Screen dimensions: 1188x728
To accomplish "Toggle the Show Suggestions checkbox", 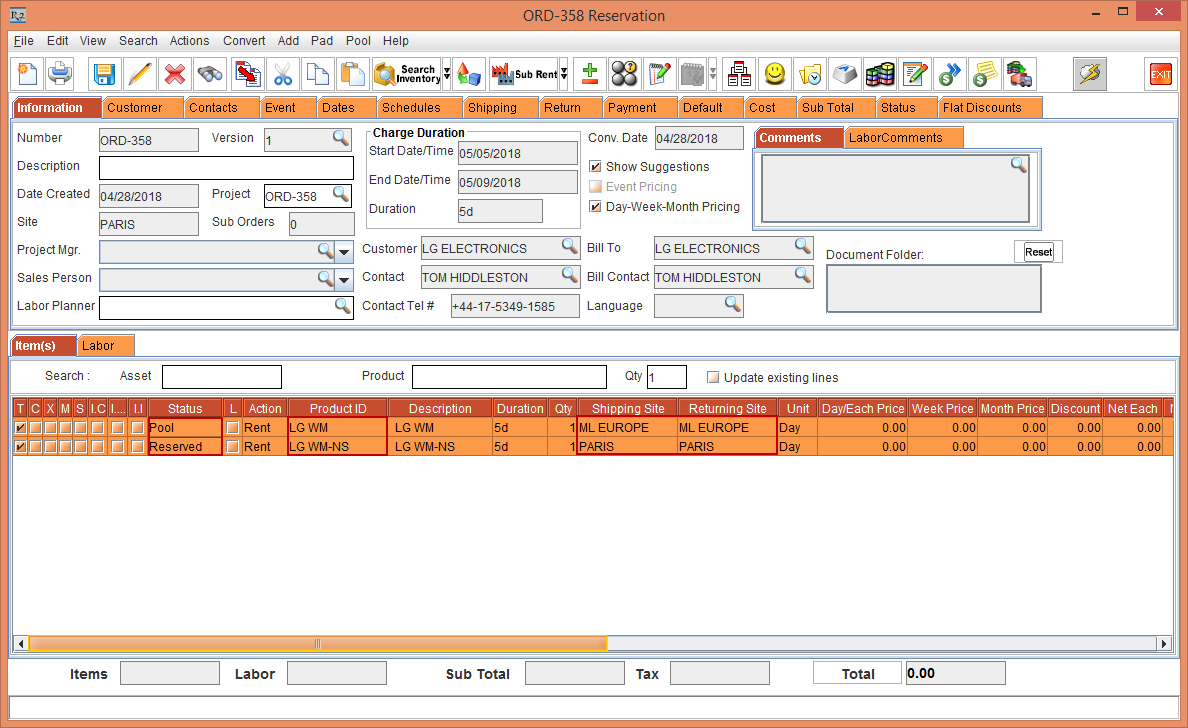I will click(596, 167).
